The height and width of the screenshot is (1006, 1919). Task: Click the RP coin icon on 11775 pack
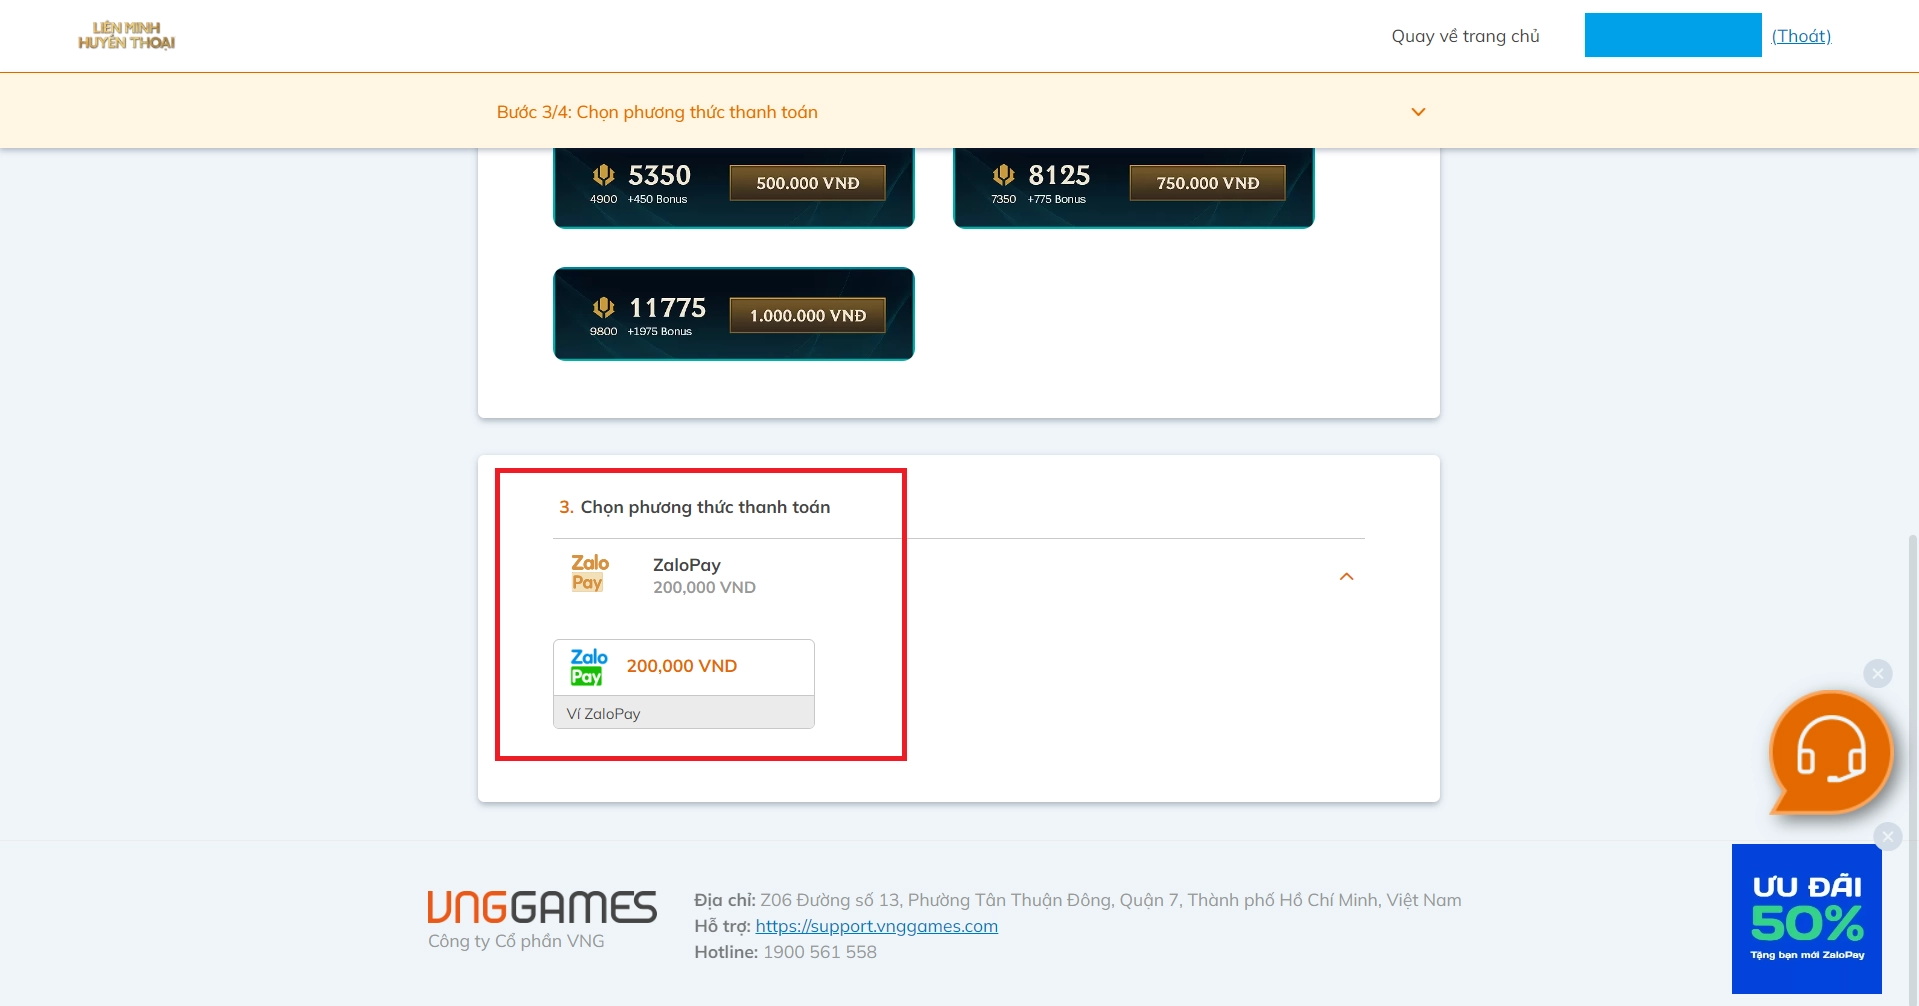[603, 307]
